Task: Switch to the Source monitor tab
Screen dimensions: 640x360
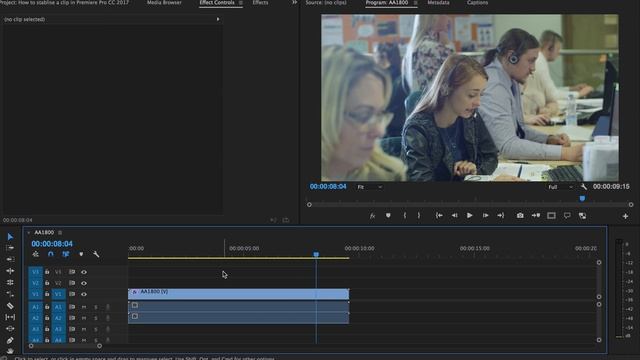Action: [x=326, y=2]
